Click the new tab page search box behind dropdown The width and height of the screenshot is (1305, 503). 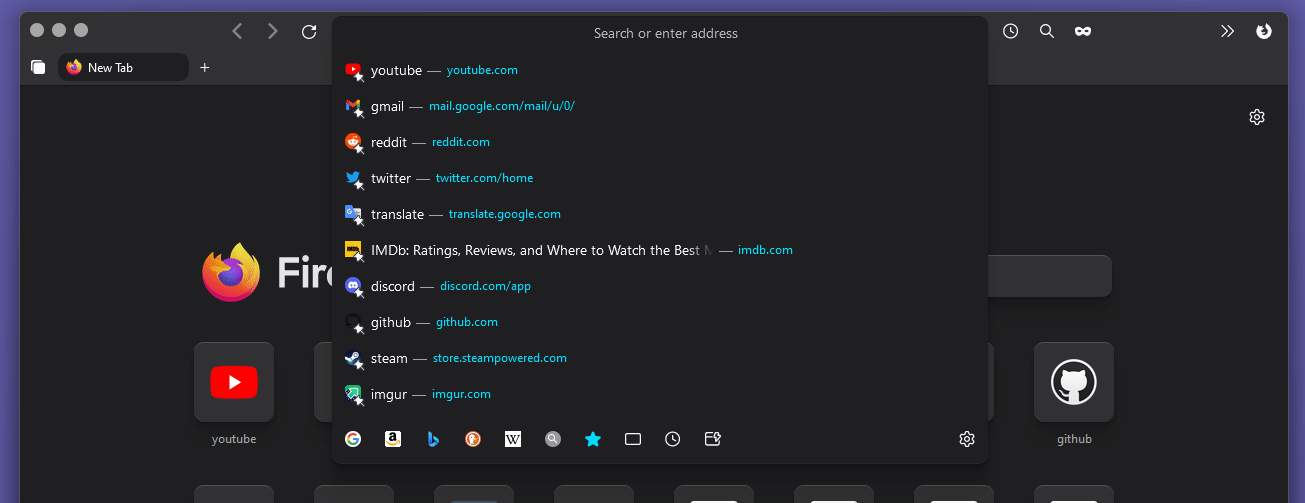click(1049, 276)
